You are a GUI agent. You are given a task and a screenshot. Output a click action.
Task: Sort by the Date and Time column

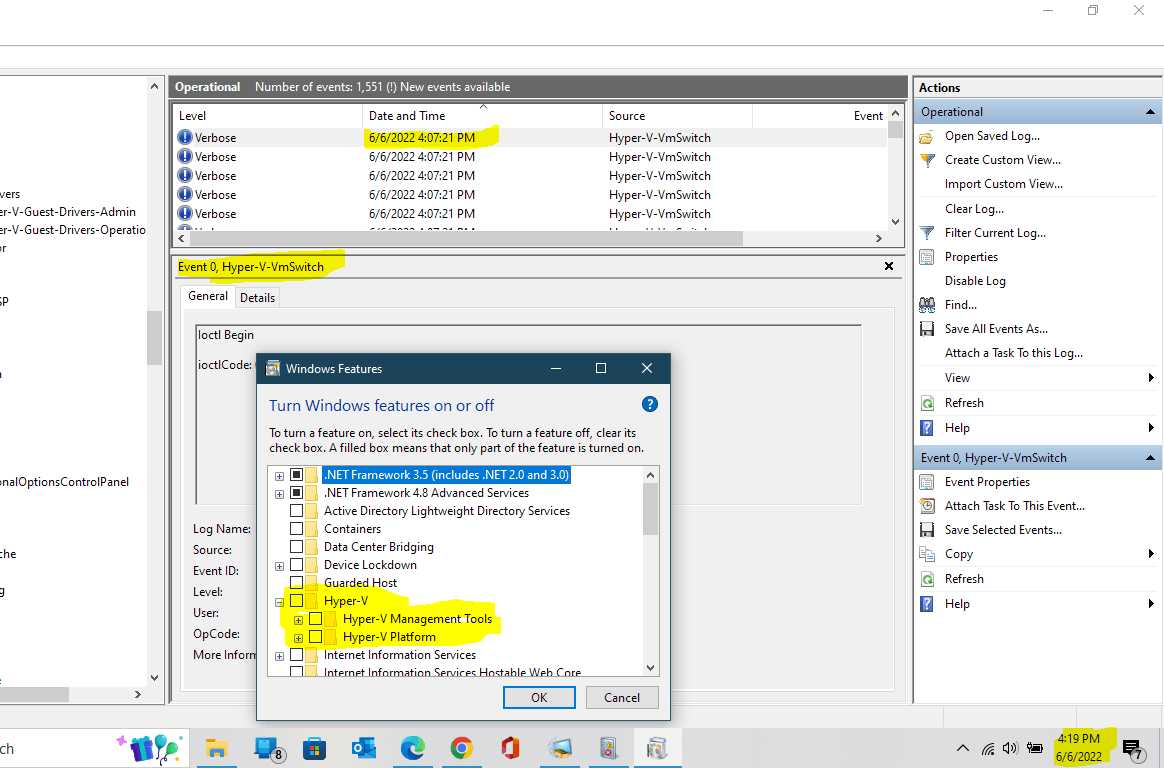click(483, 116)
